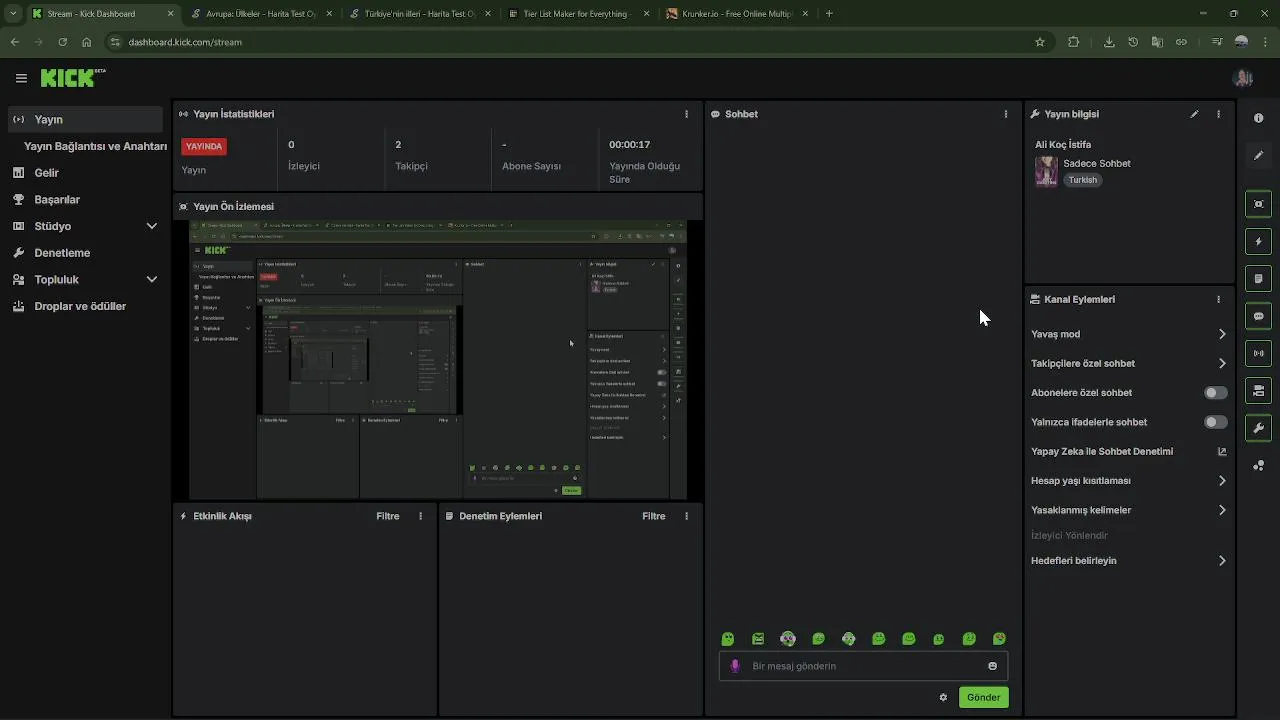Click the green Gönder button
Viewport: 1280px width, 720px height.
[x=983, y=697]
